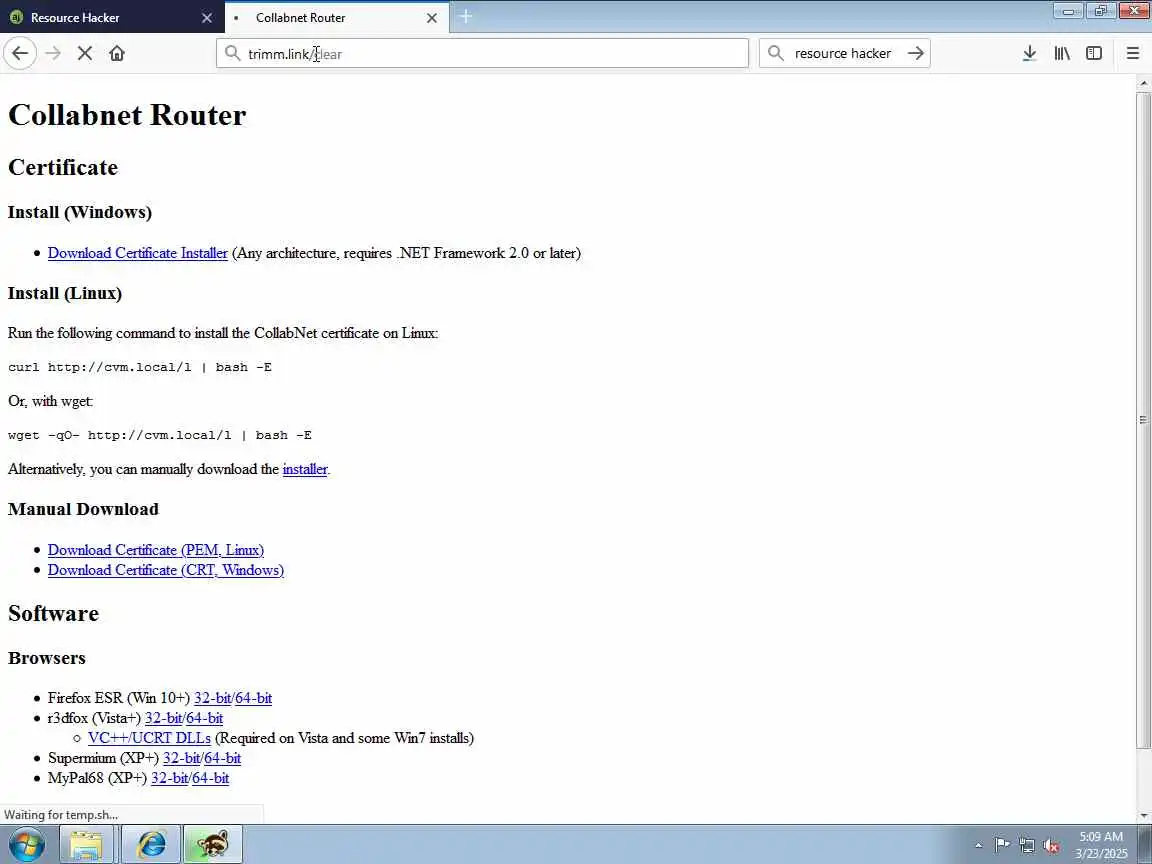Close the Resource Hacker tab

207,18
